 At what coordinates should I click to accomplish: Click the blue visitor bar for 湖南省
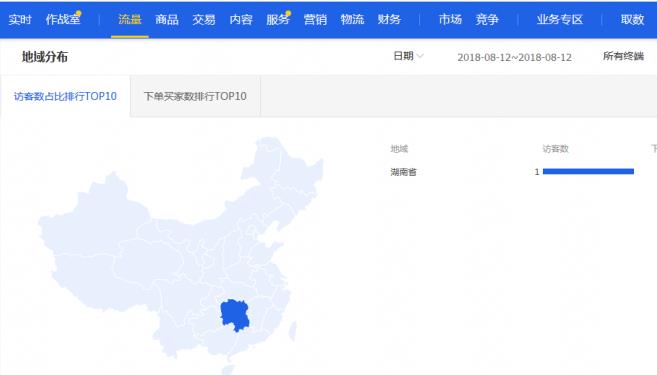tap(588, 171)
